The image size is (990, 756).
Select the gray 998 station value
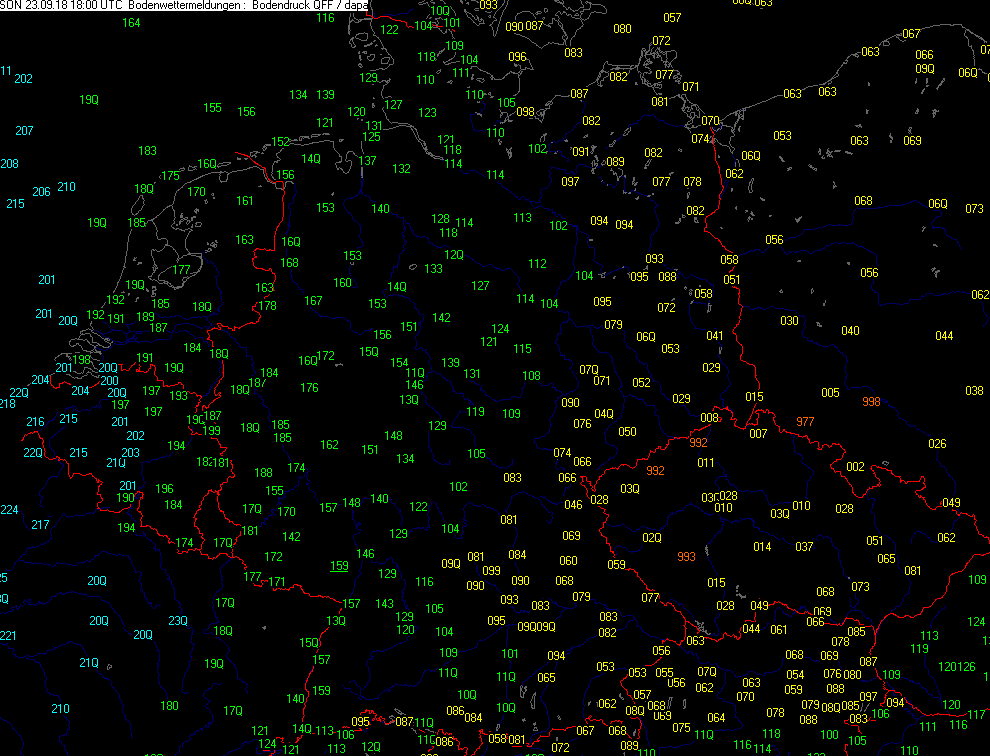point(871,402)
